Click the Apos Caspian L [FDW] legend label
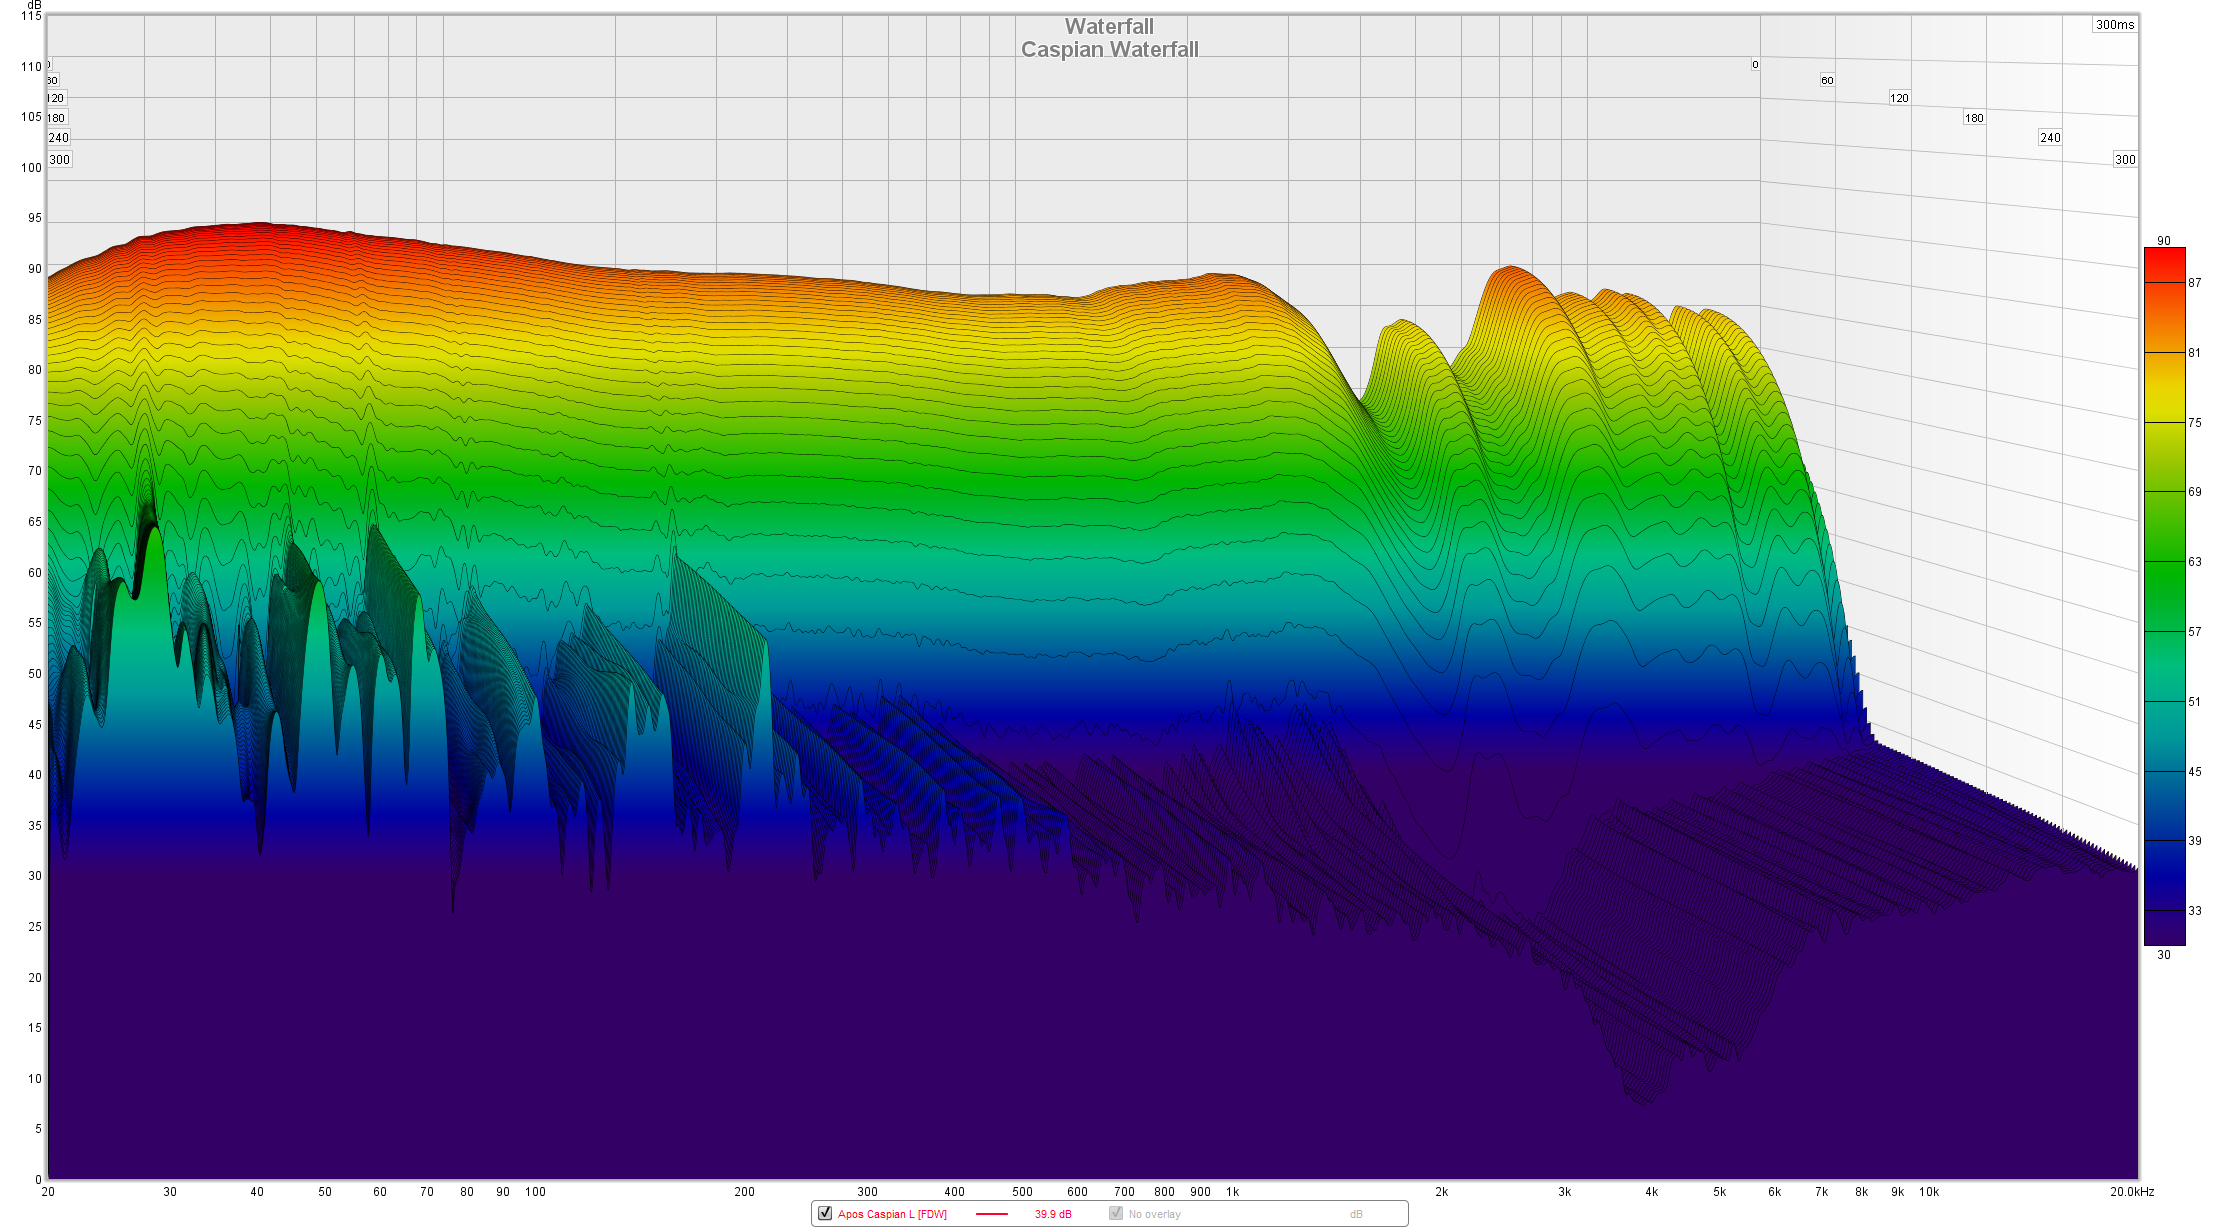2220x1228 pixels. (892, 1214)
